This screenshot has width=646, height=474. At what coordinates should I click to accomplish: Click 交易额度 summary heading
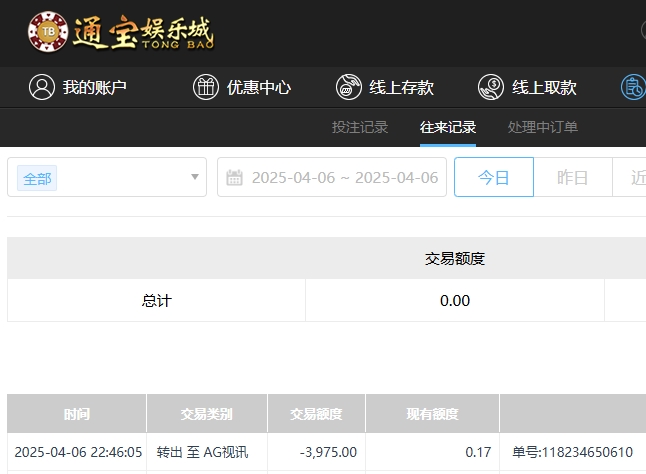point(455,259)
